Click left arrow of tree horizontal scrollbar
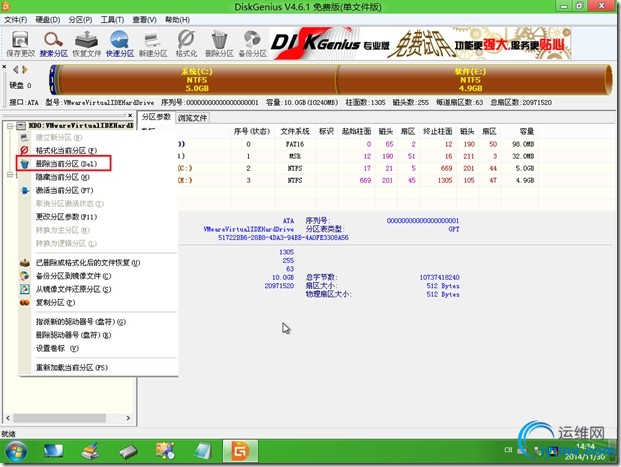This screenshot has width=621, height=467. click(x=8, y=418)
